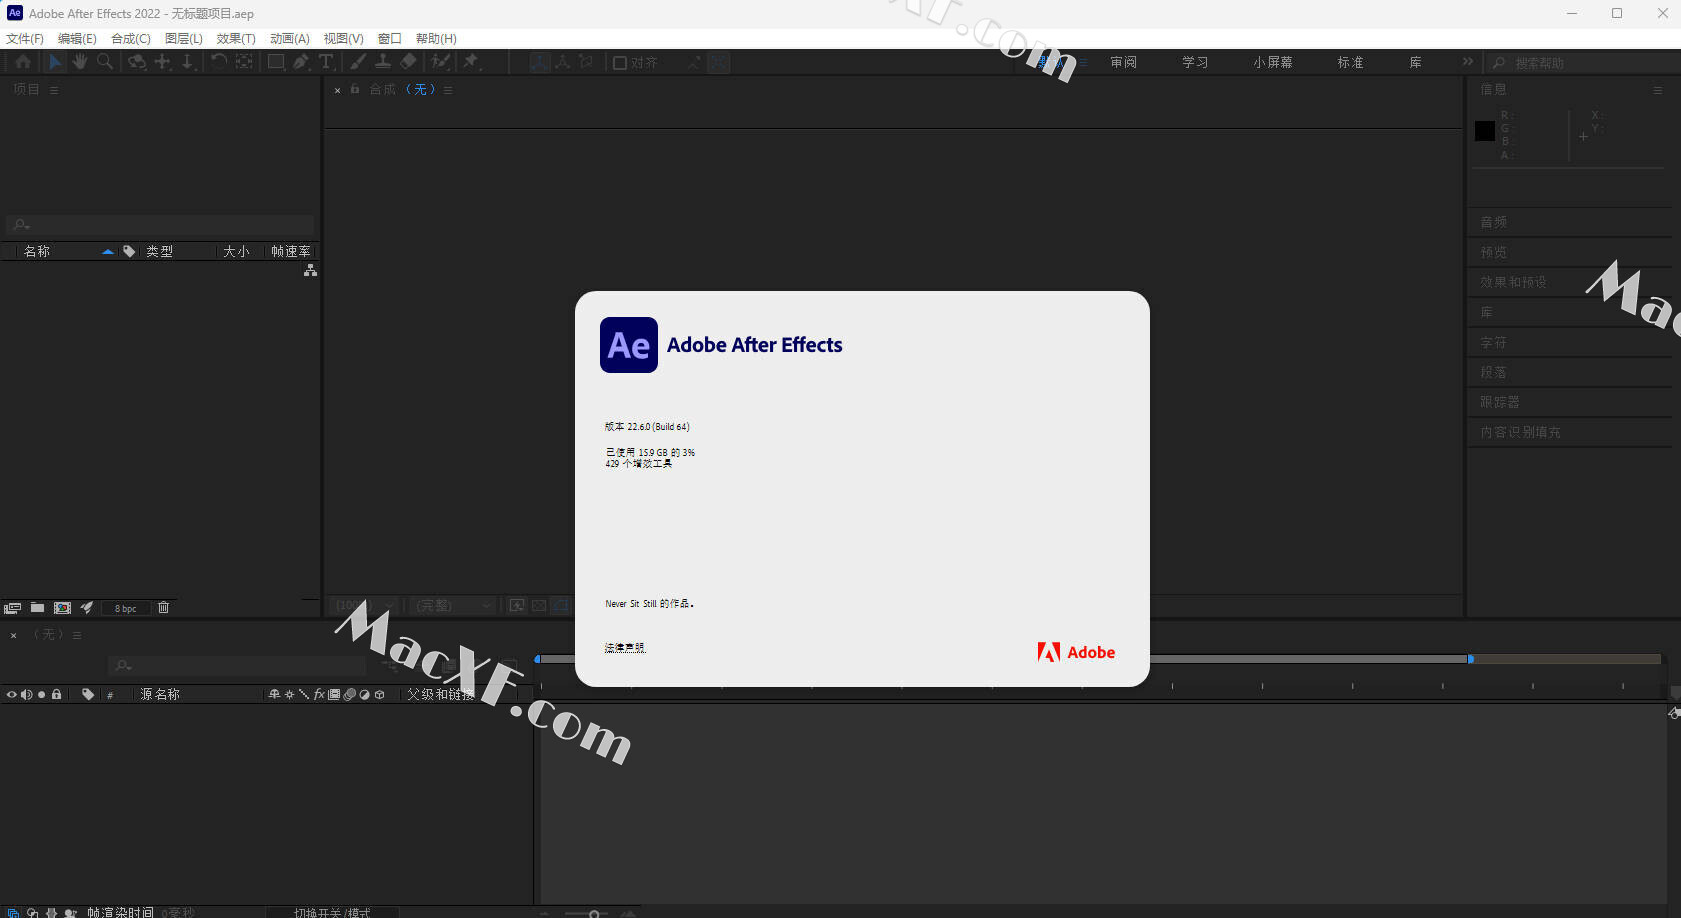Select the Pan Behind anchor point tool

(244, 62)
